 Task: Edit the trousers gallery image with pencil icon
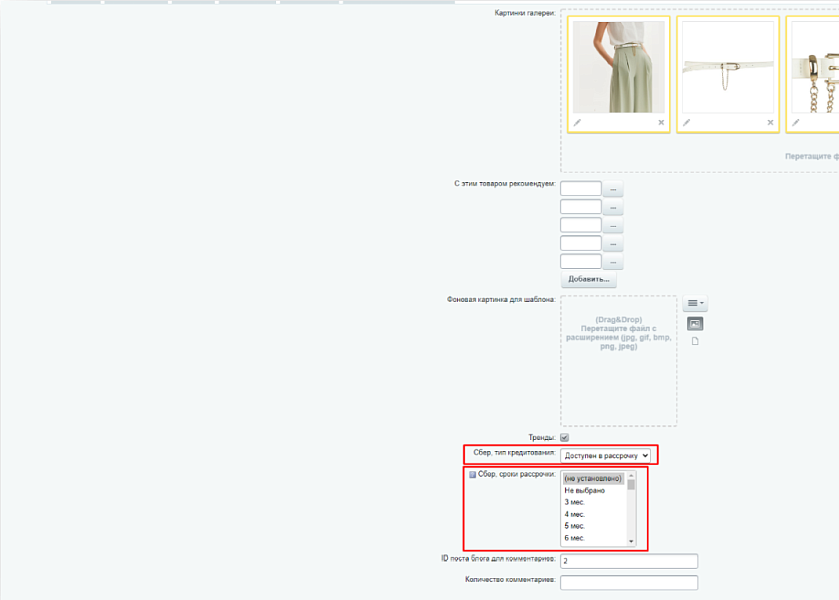[577, 123]
